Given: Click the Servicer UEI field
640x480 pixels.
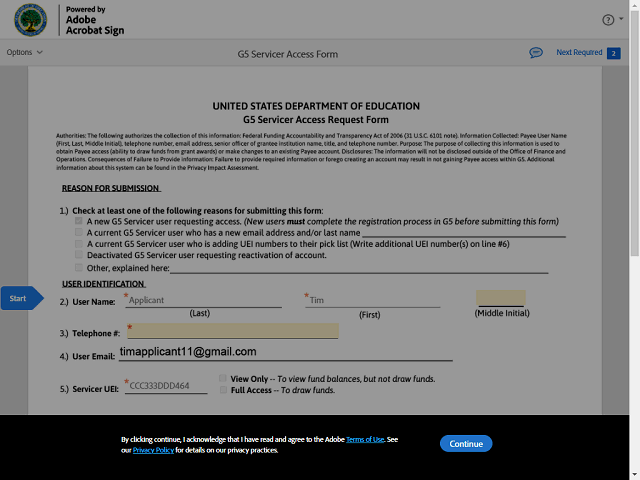Looking at the screenshot, I should click(166, 386).
